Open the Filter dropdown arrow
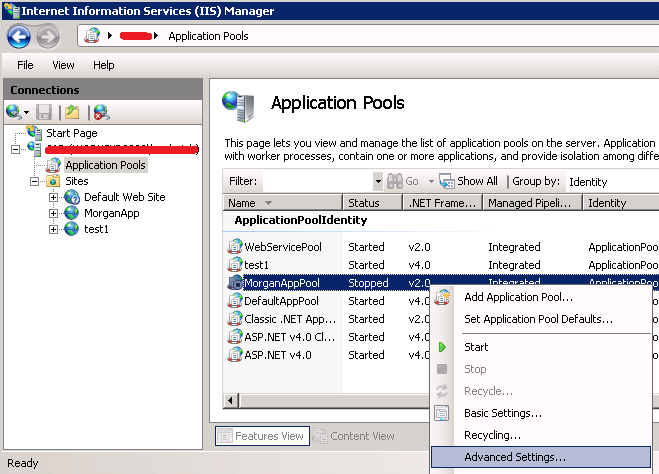This screenshot has width=659, height=474. click(378, 181)
